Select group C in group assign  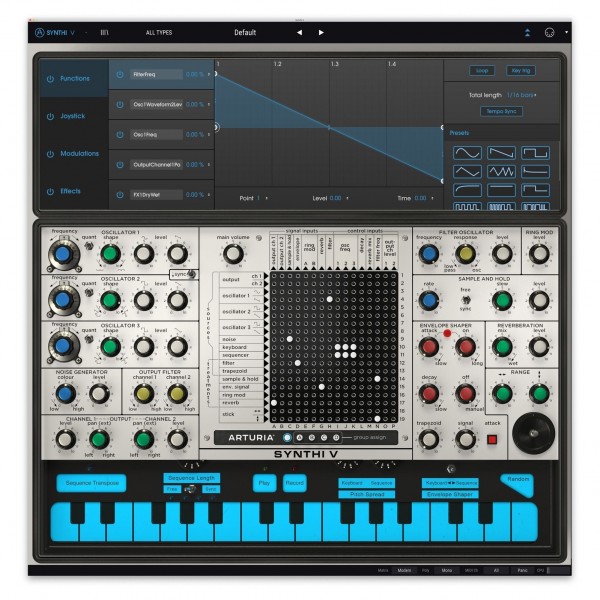coord(324,437)
